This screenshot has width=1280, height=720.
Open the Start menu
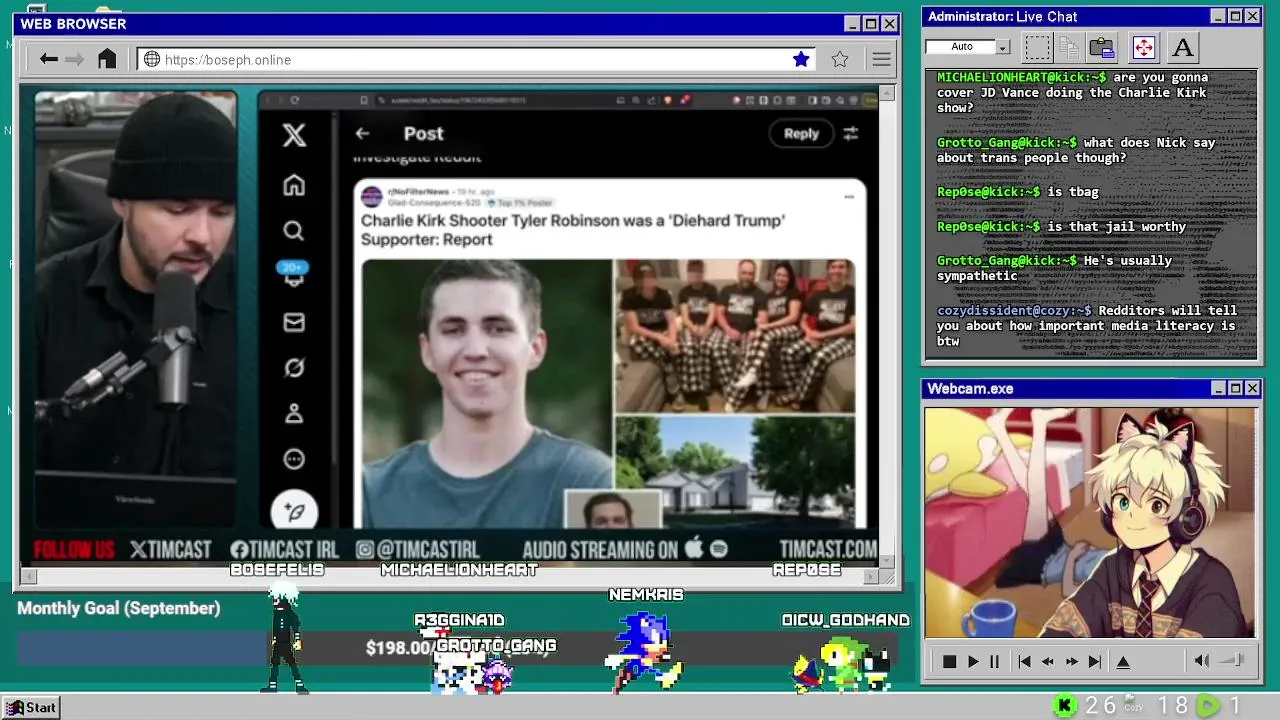31,707
